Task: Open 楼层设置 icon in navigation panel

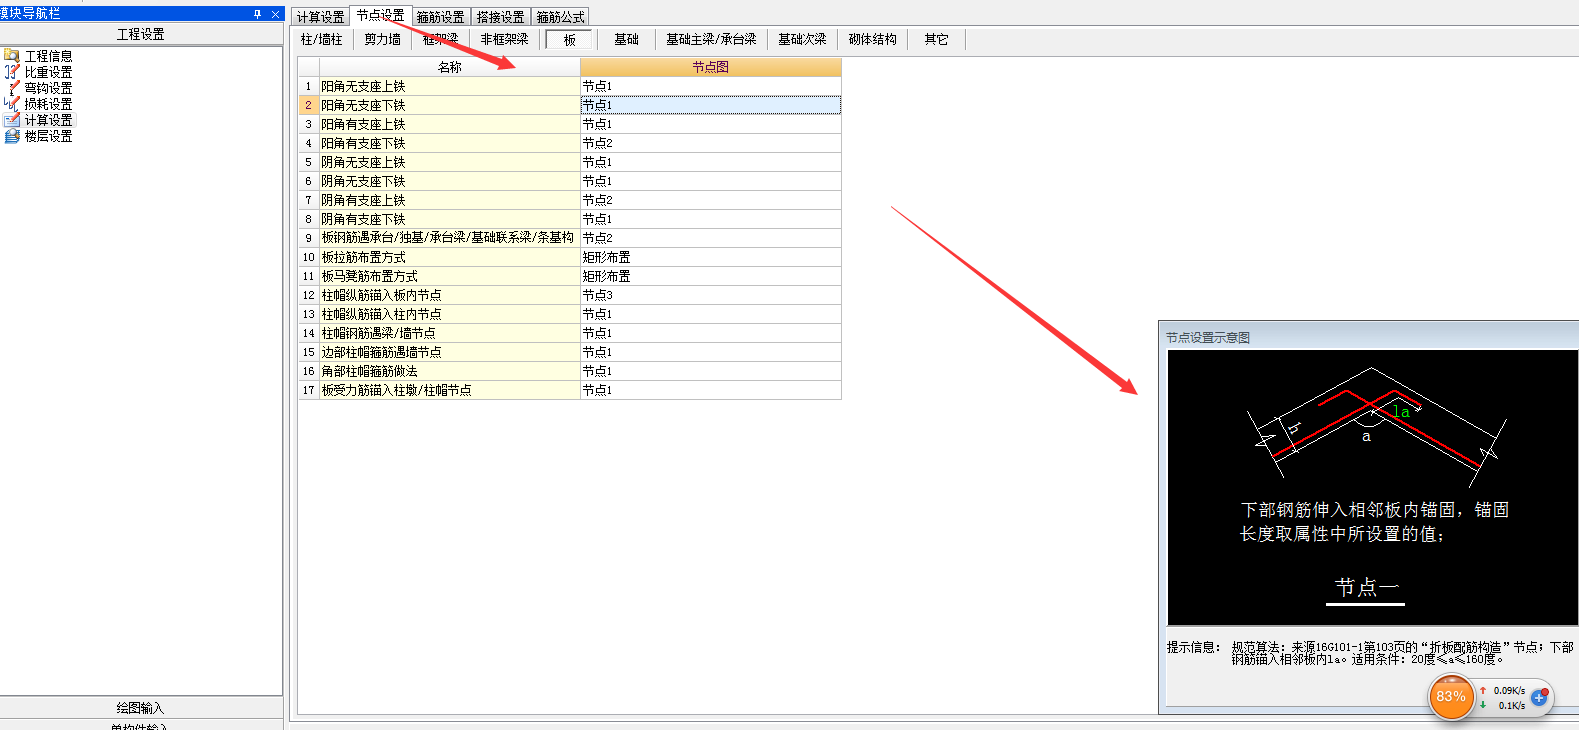Action: click(12, 136)
